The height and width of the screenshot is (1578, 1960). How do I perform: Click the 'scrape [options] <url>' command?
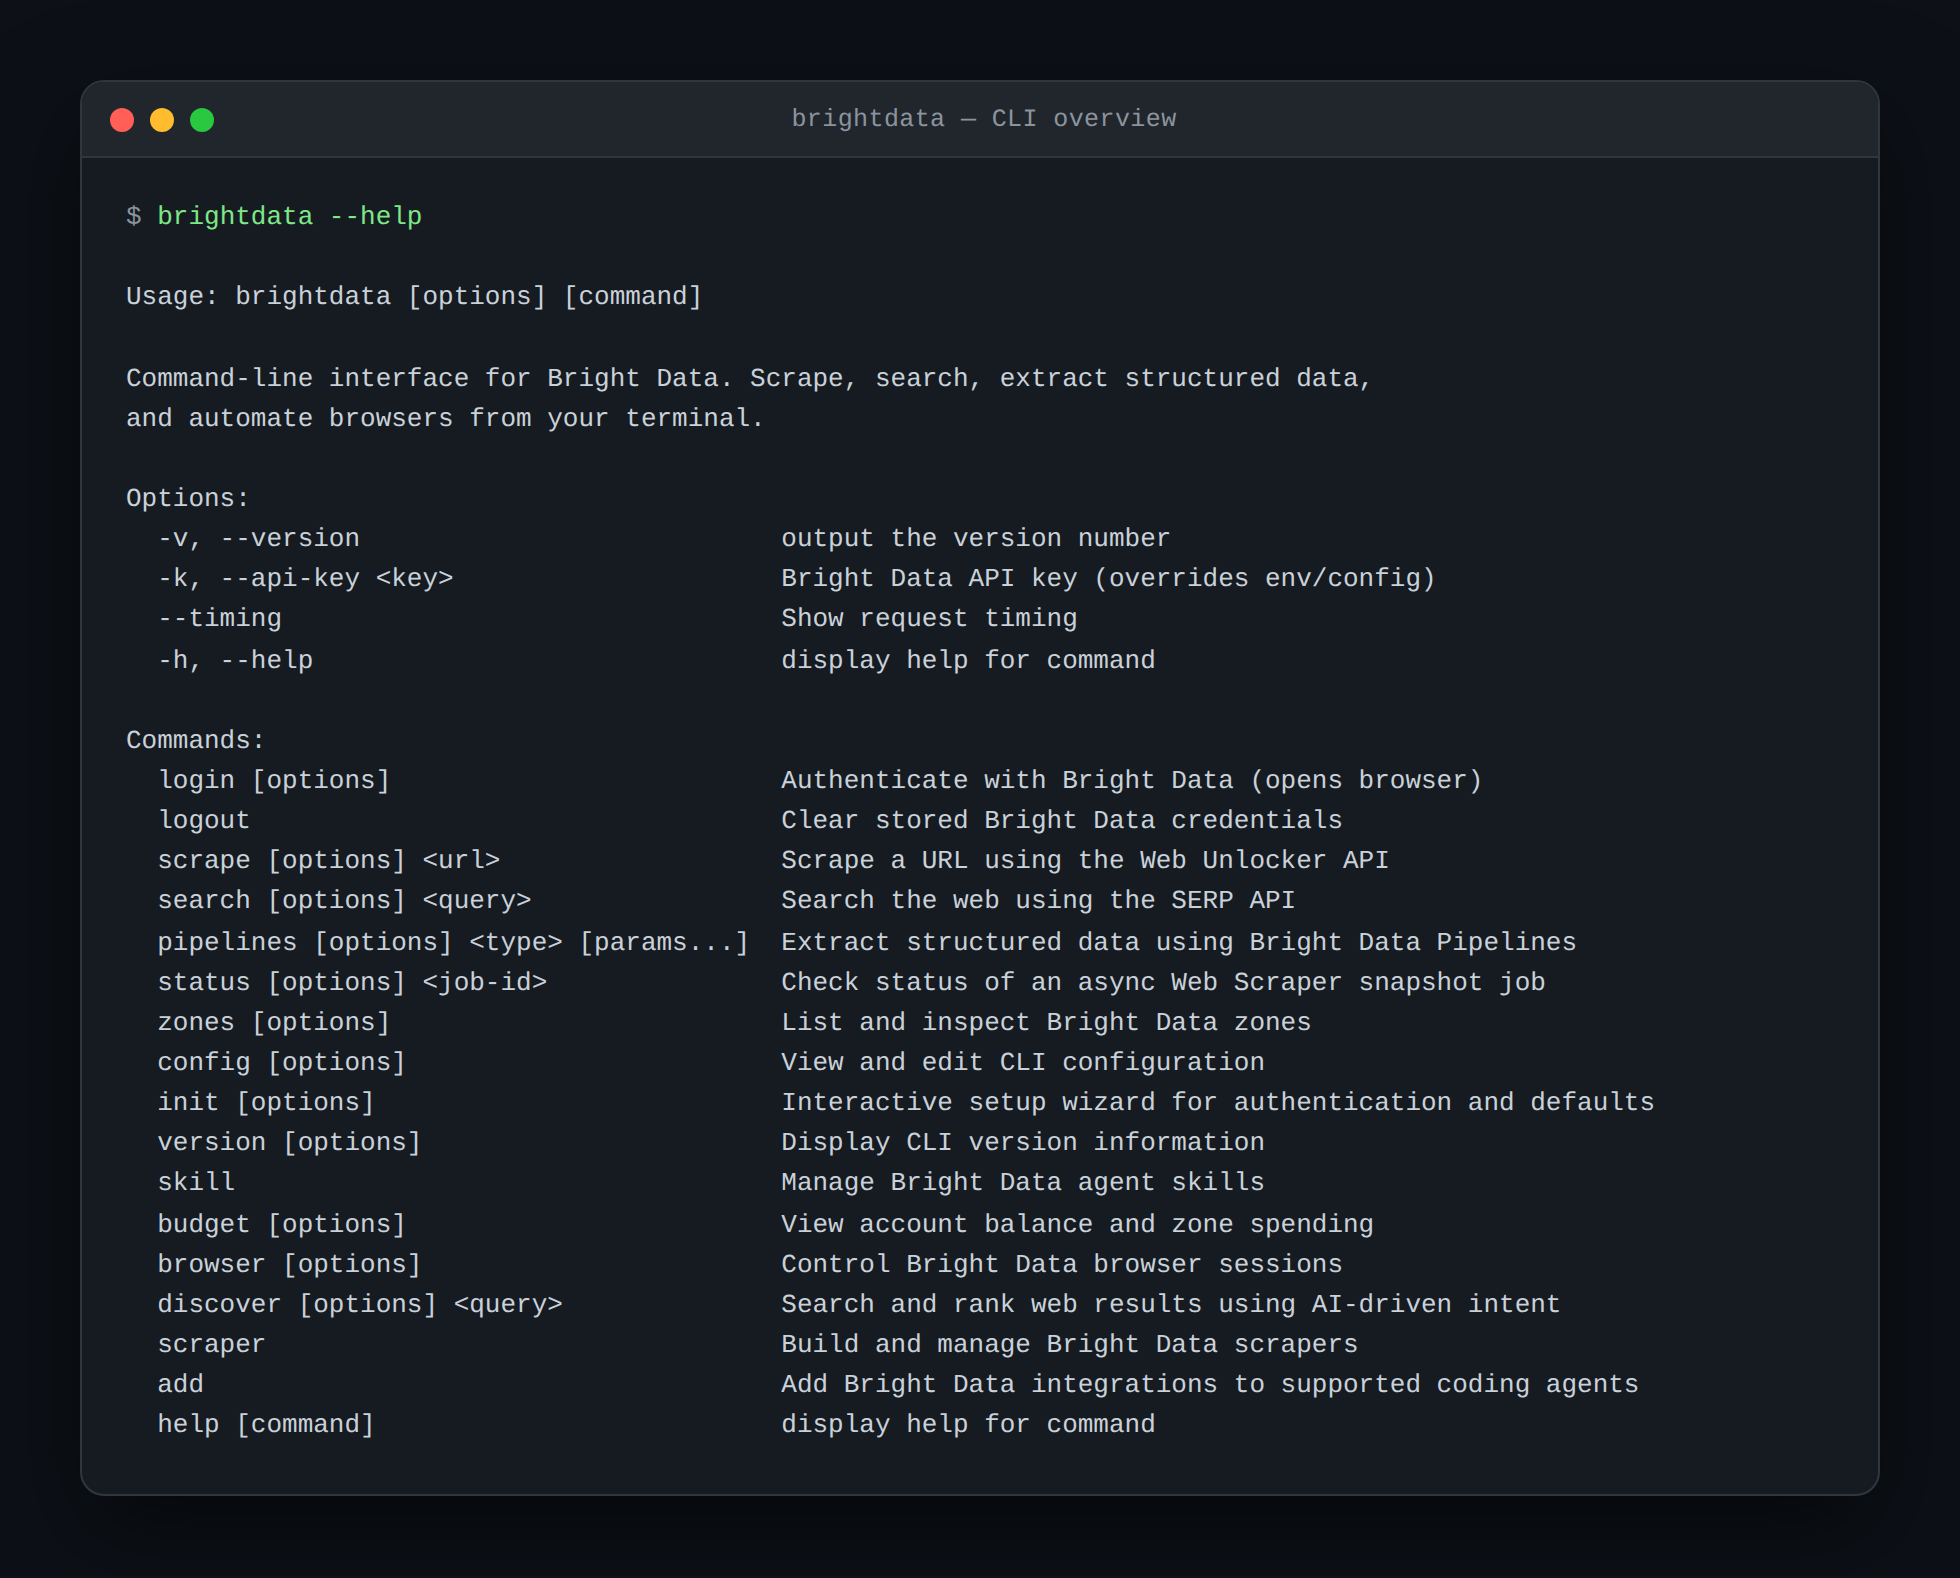tap(329, 860)
